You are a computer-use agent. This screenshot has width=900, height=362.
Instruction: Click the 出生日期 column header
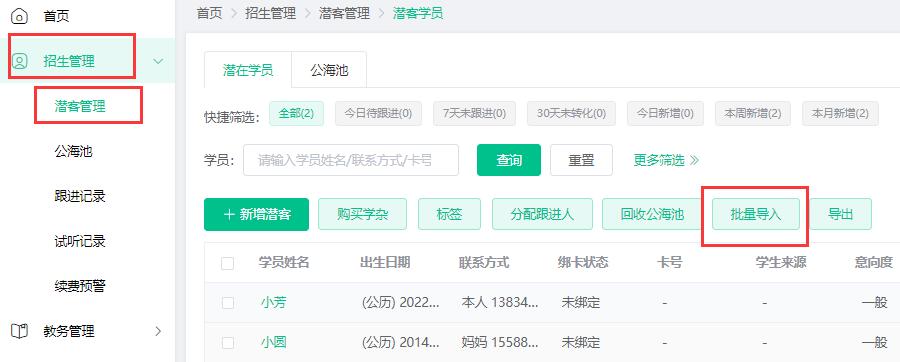tap(385, 263)
